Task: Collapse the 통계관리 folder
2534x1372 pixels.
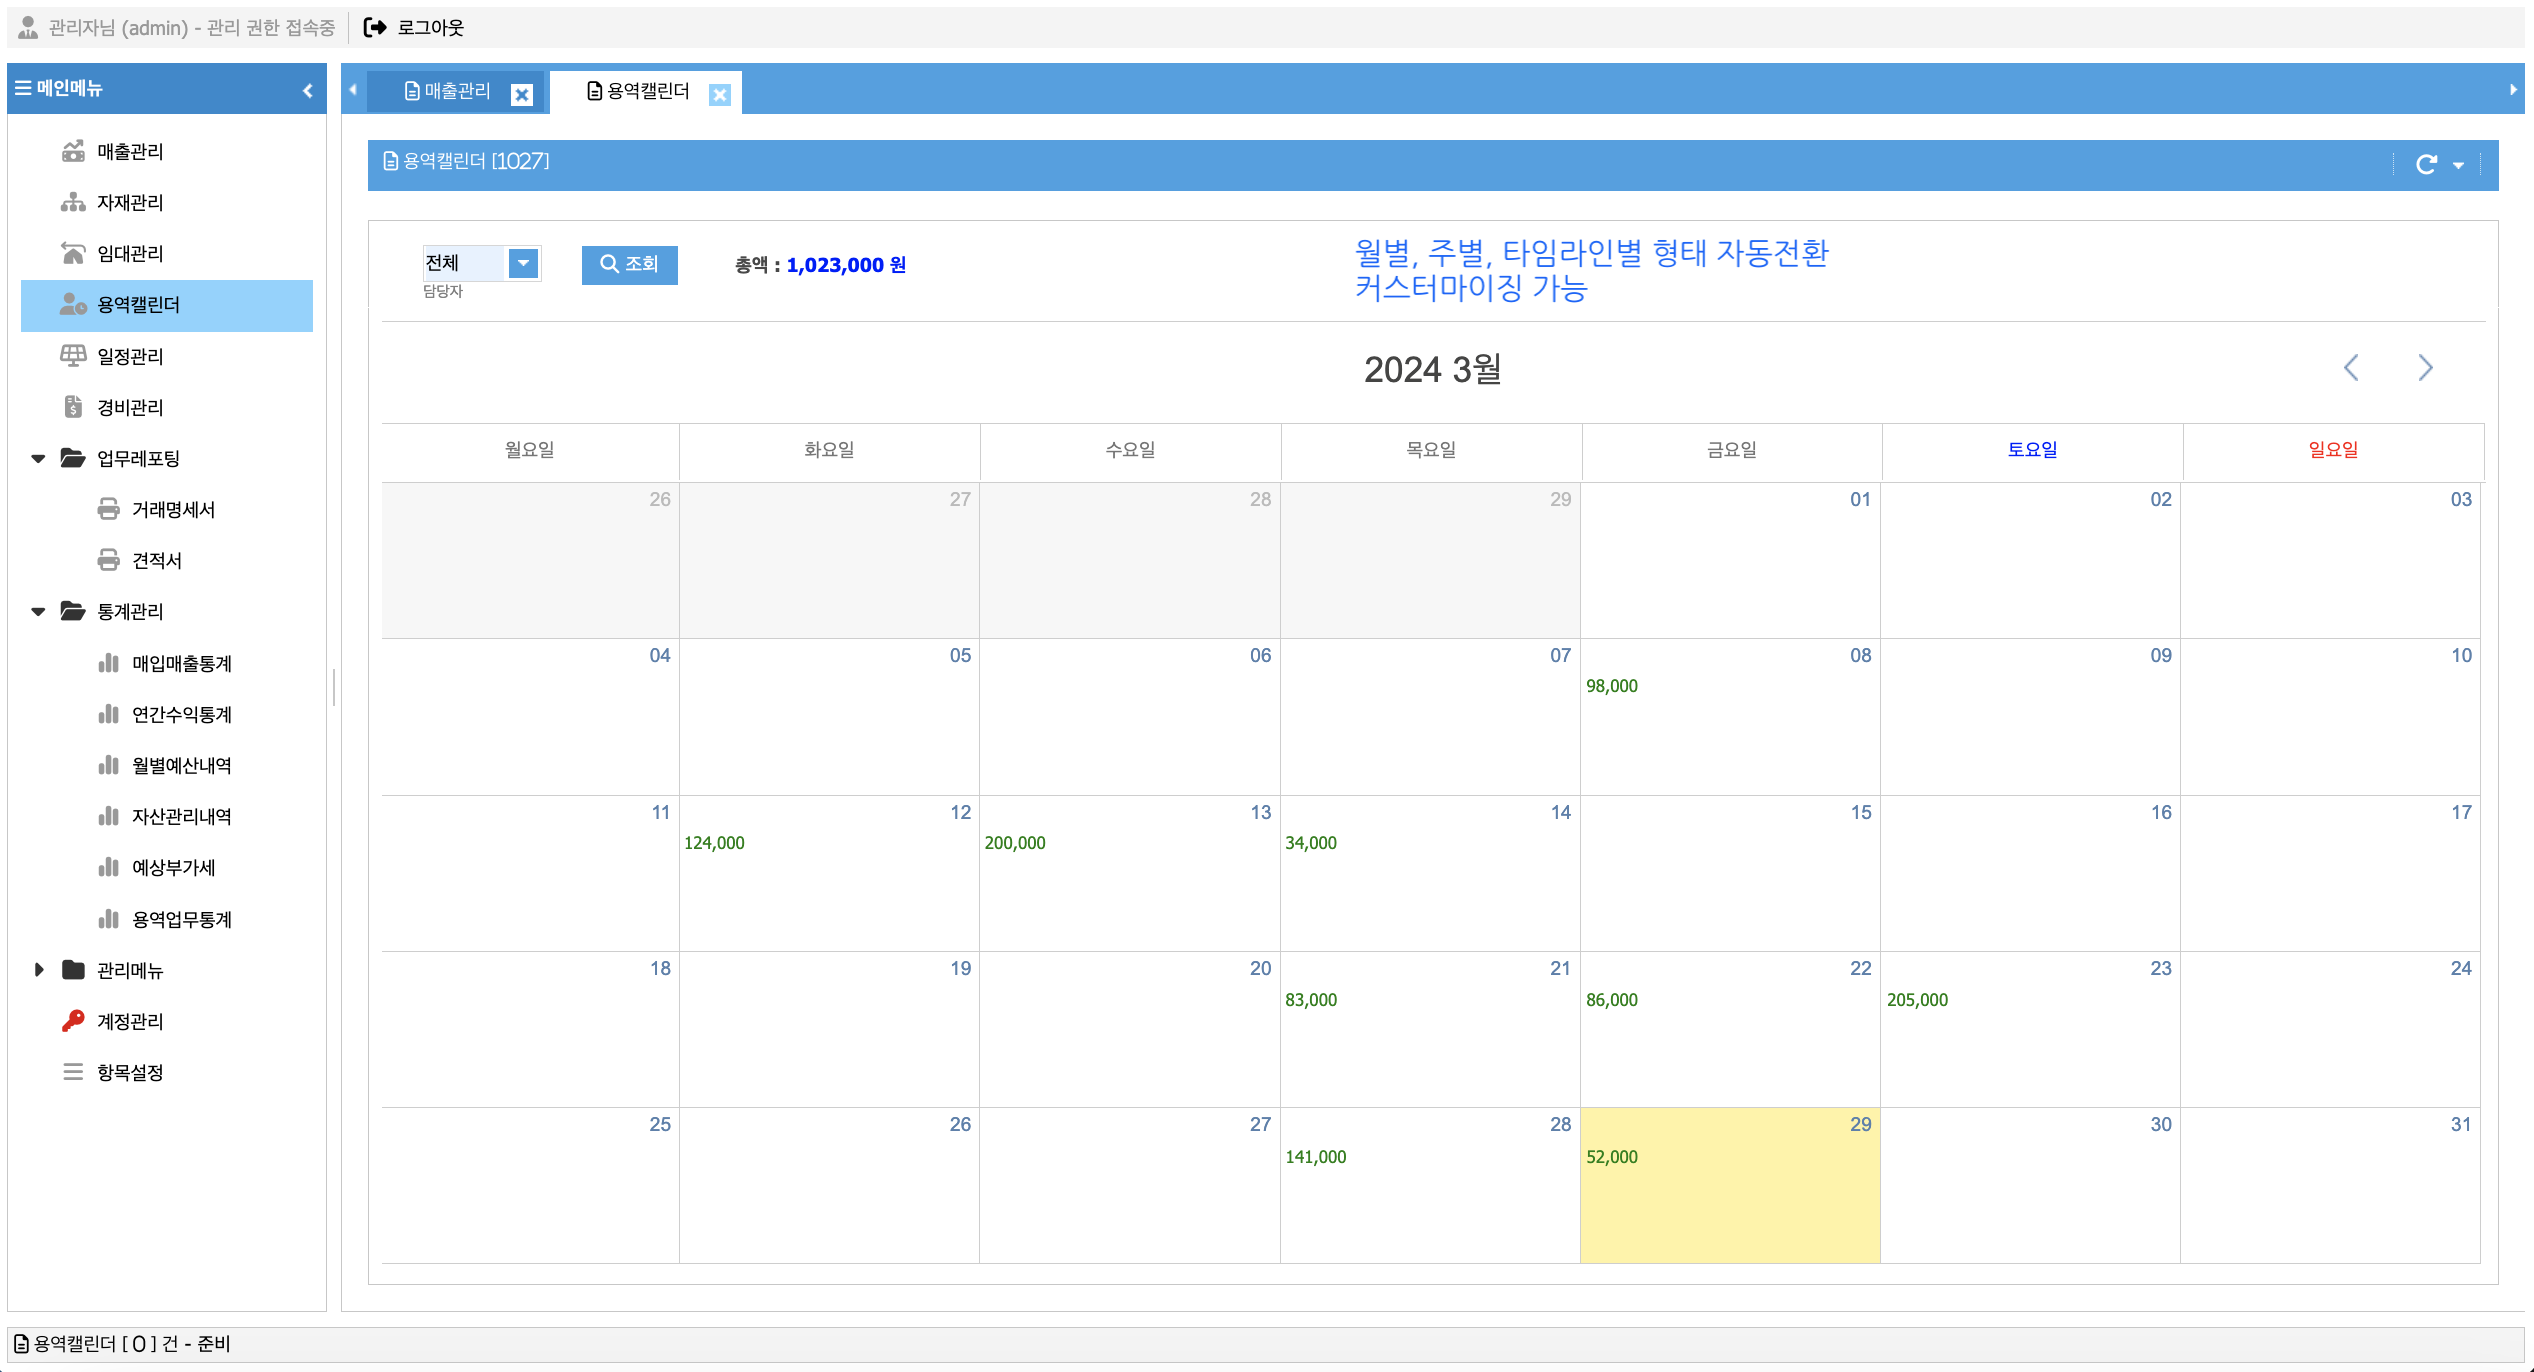Action: pos(39,612)
